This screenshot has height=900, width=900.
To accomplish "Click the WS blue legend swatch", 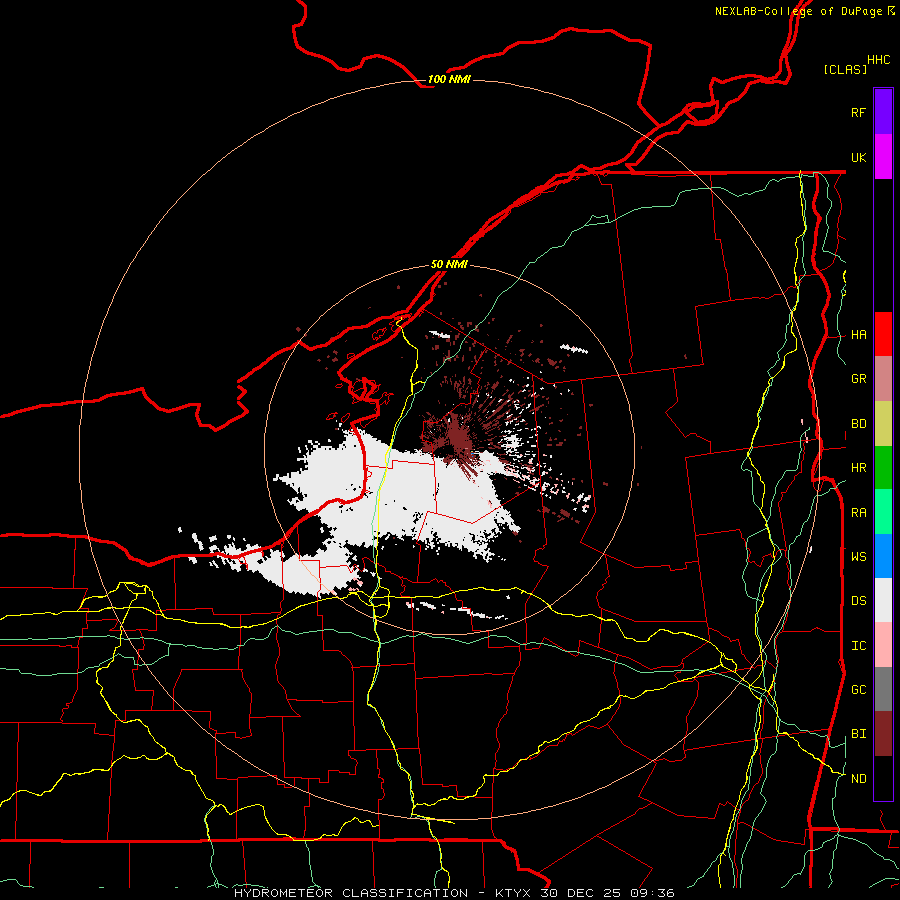I will 883,556.
